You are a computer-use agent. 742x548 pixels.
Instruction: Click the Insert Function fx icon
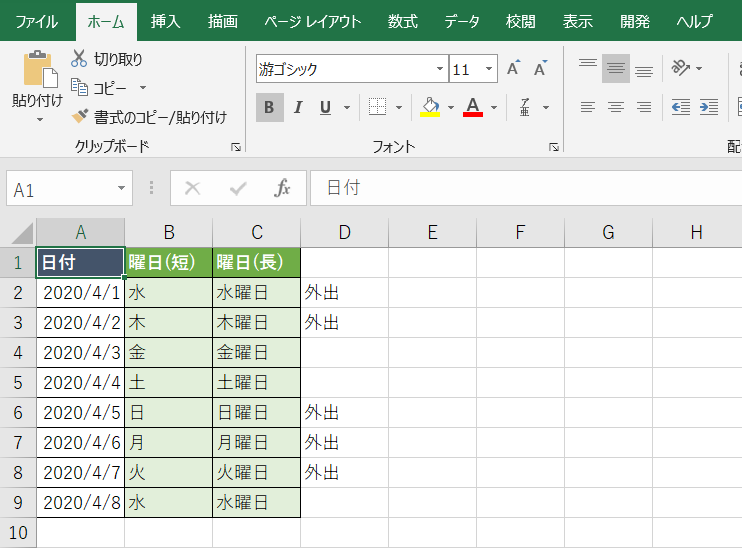click(x=282, y=188)
